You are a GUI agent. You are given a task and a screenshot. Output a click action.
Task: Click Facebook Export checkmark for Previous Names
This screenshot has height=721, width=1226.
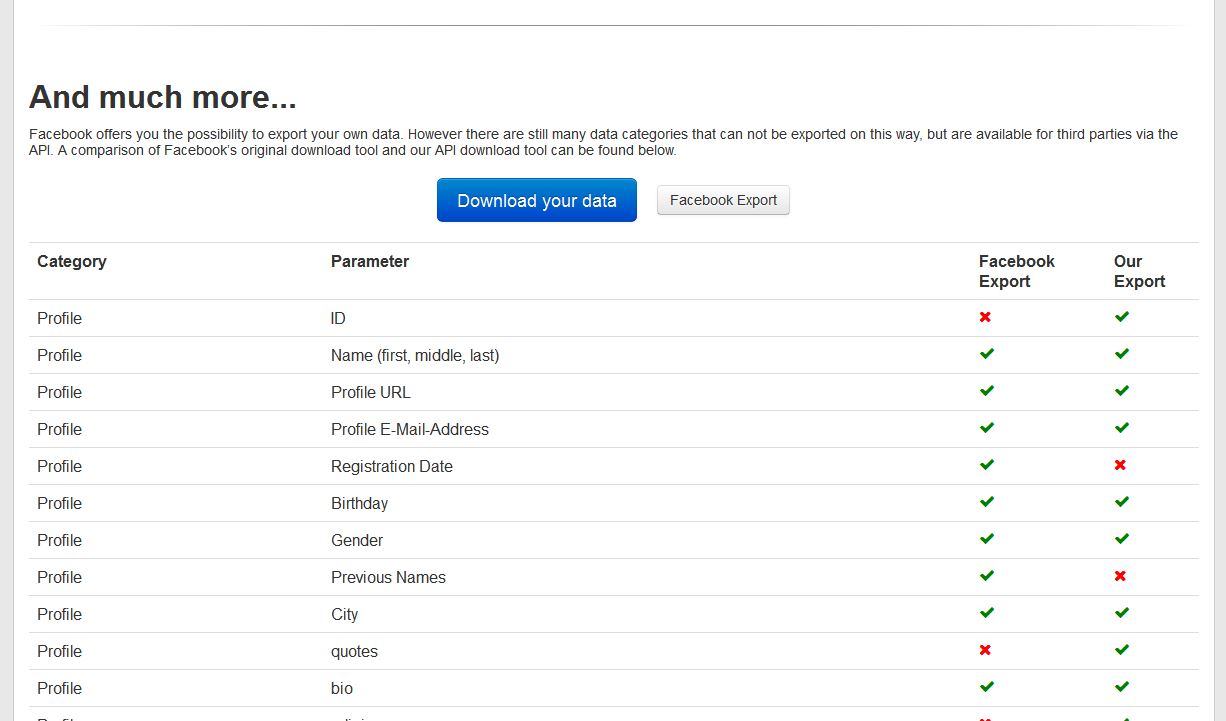[x=987, y=576]
